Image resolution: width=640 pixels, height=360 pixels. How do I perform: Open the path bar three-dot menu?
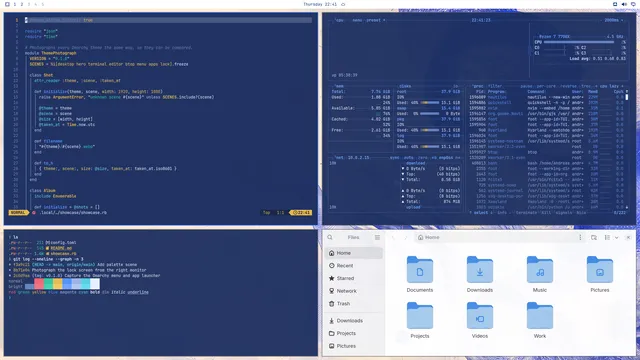point(580,238)
